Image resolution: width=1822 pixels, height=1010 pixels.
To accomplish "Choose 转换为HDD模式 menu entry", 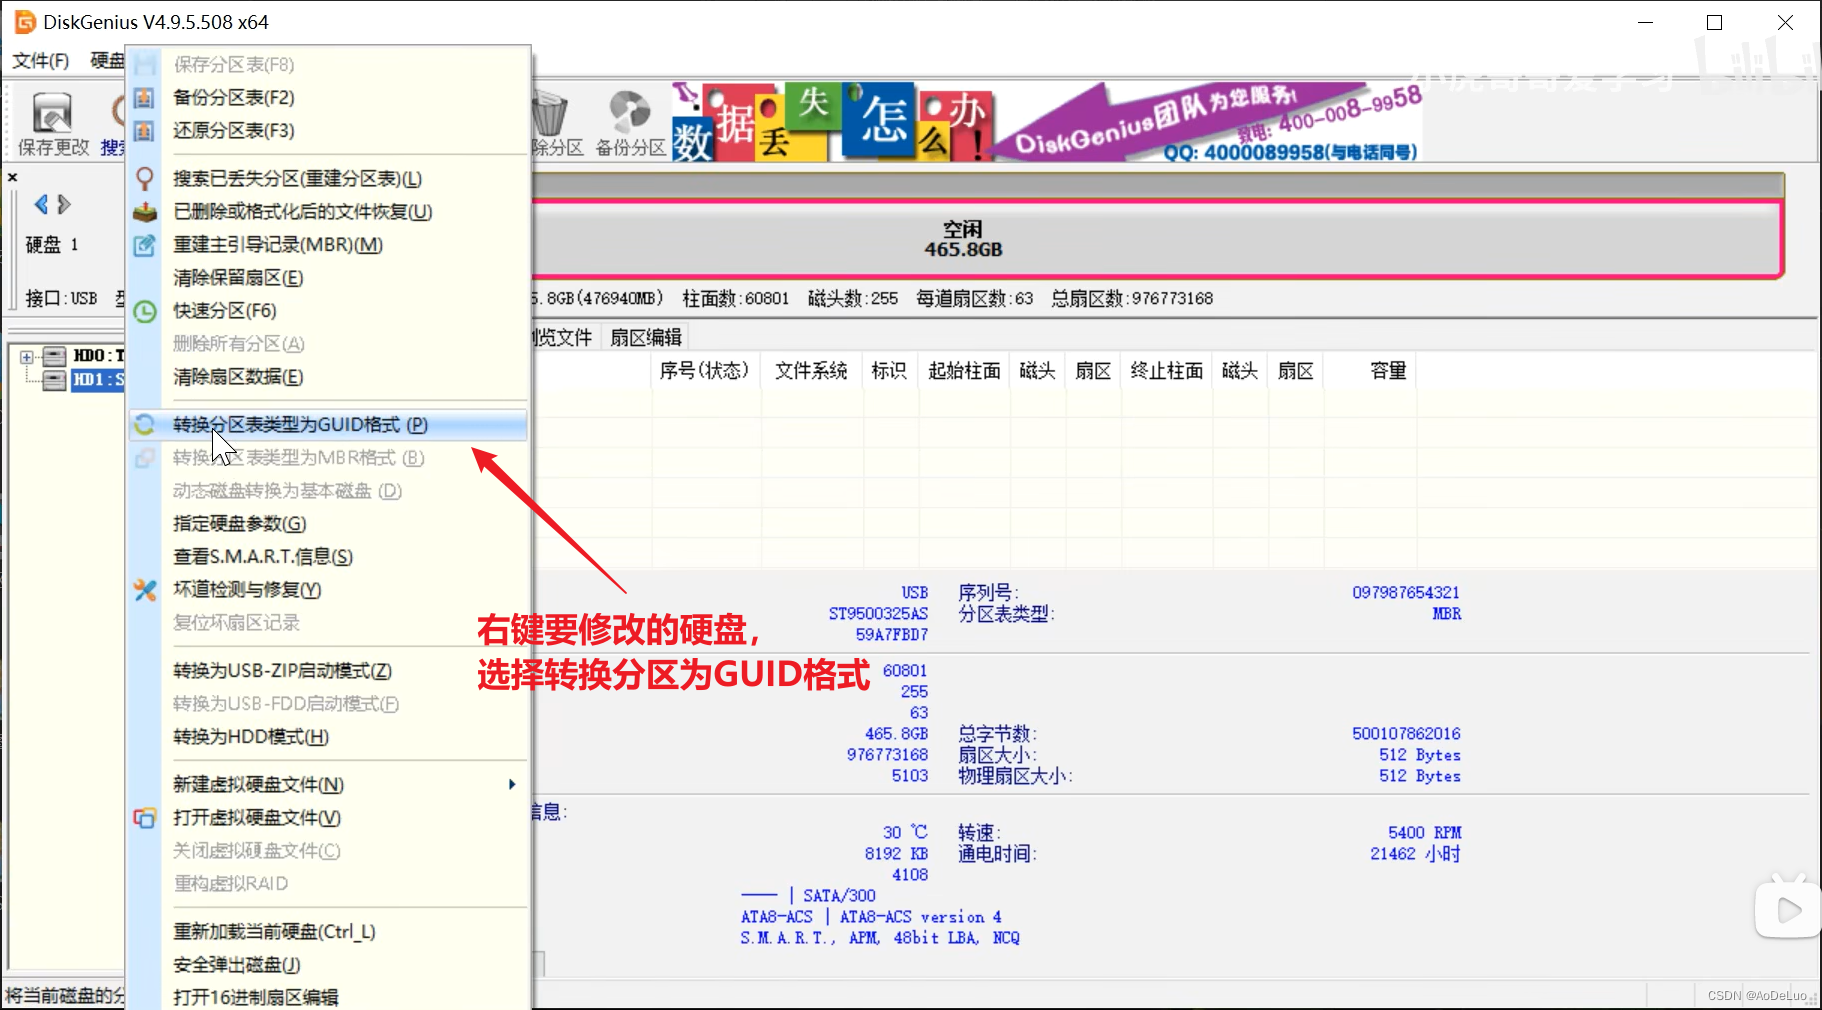I will 329,736.
